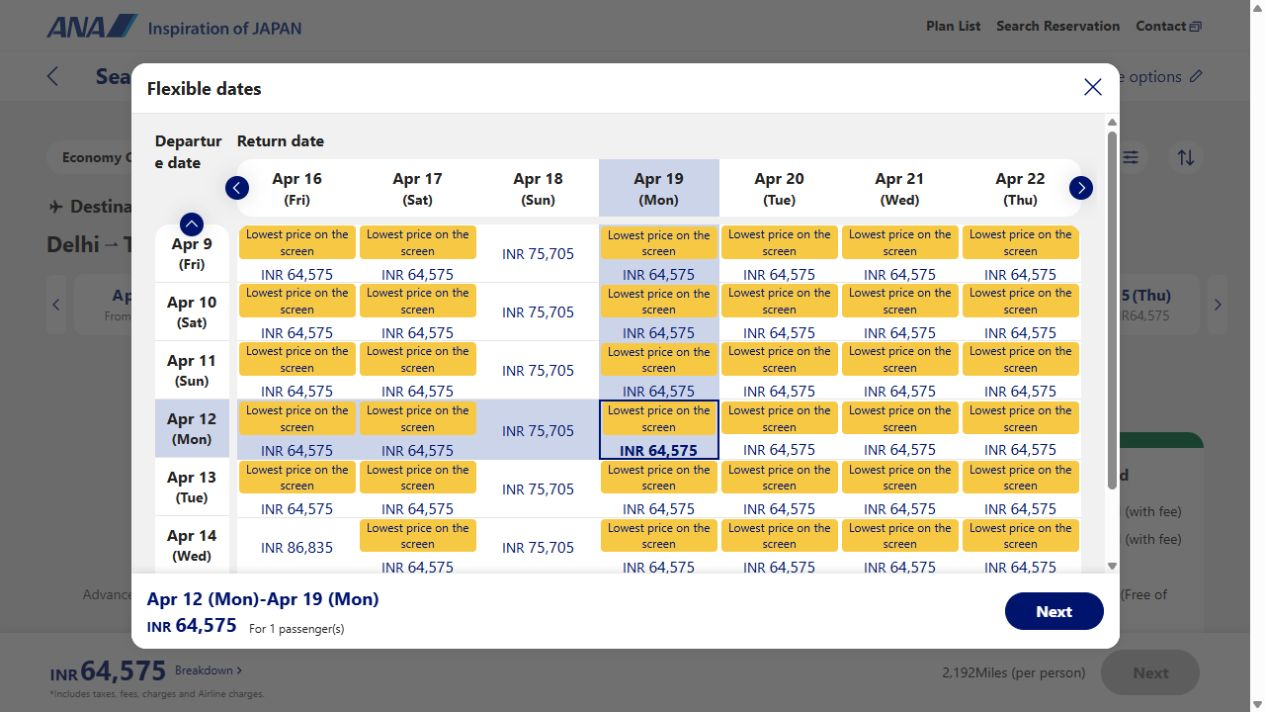The width and height of the screenshot is (1265, 712).
Task: Choose Apr 9 to Apr 19 fare cell
Action: click(x=658, y=254)
